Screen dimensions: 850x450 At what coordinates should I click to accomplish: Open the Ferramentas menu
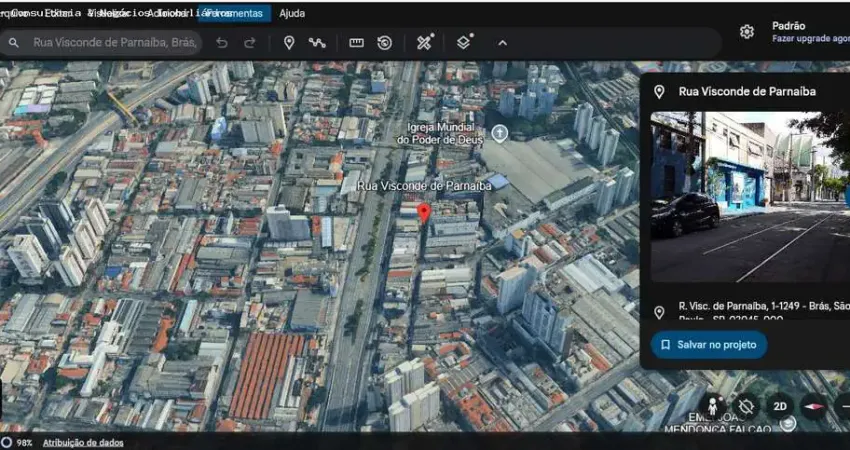tap(234, 13)
